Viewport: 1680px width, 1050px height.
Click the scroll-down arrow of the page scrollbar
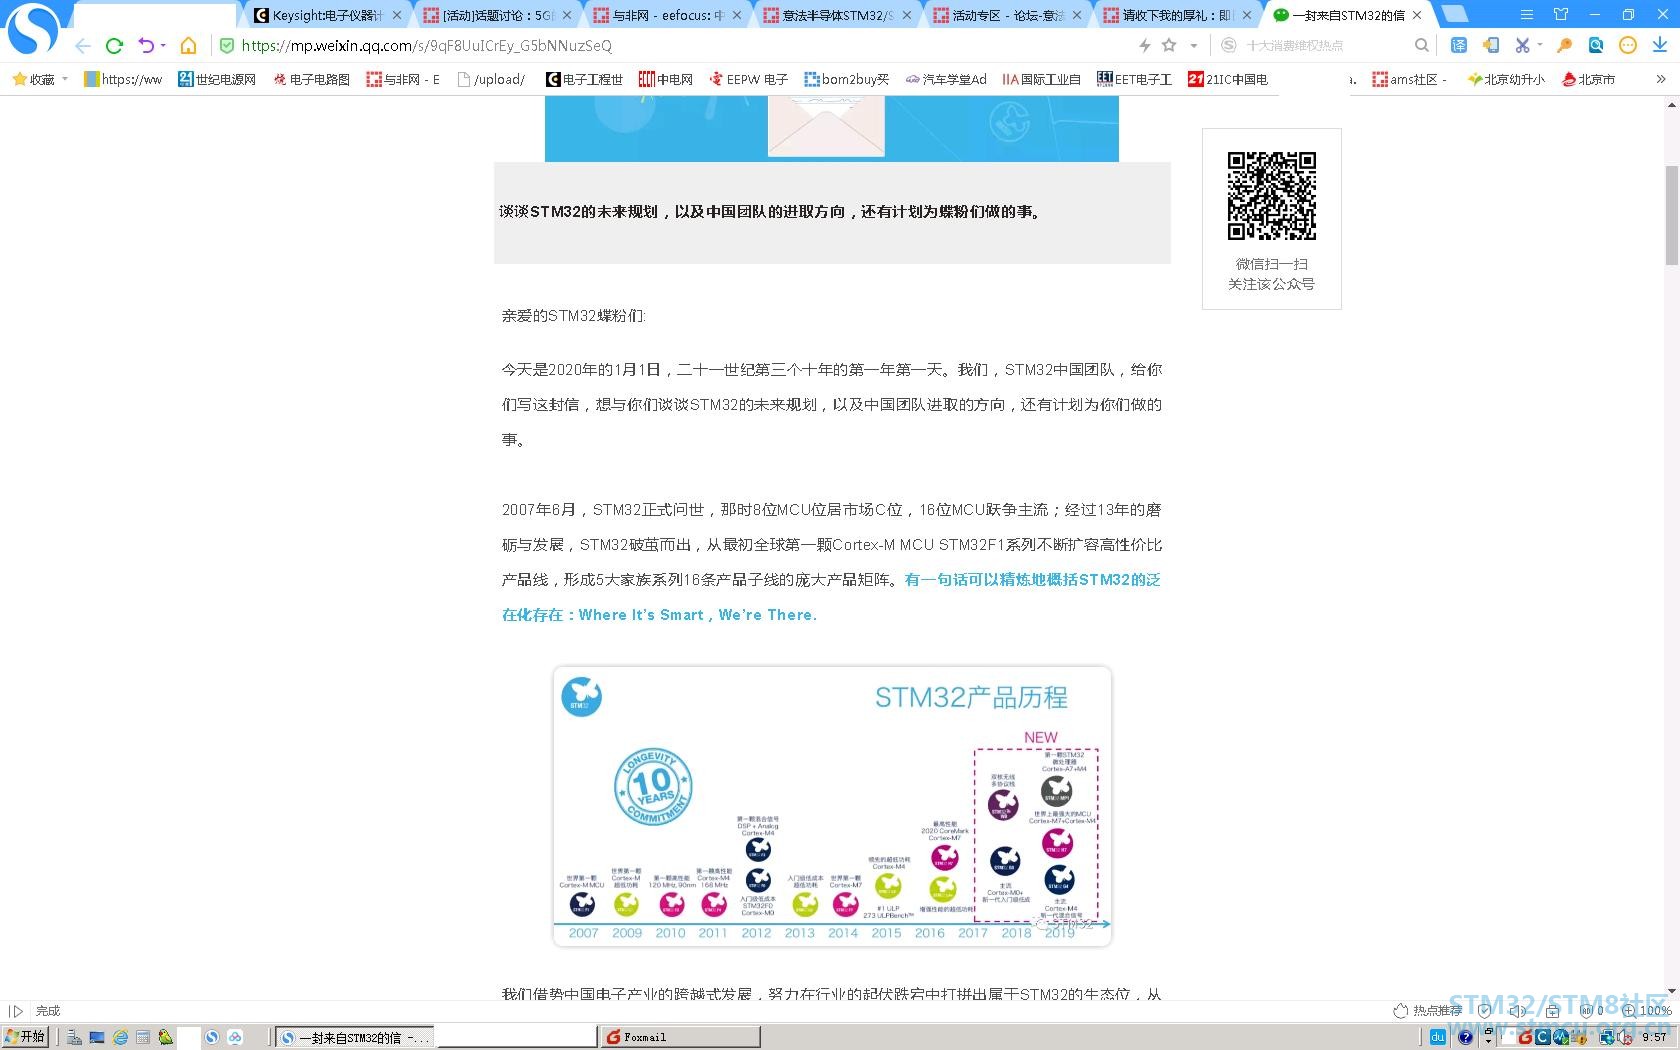pos(1671,992)
